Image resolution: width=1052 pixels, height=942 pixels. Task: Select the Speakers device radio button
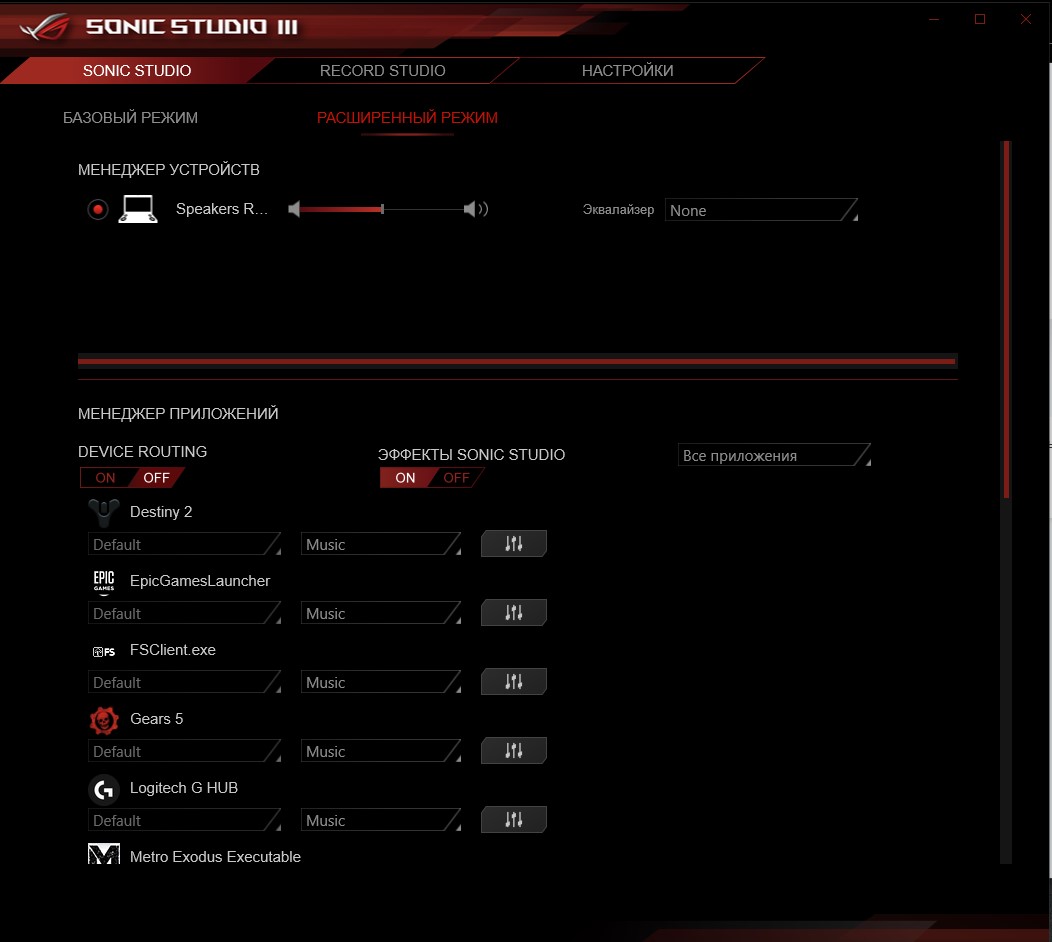click(x=97, y=209)
